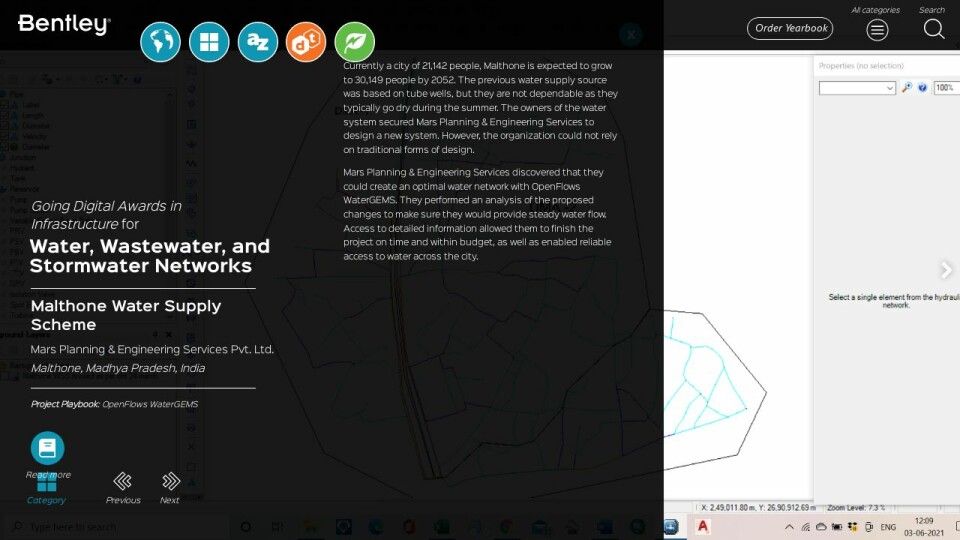Open the clock showing 12:09
Image resolution: width=960 pixels, height=540 pixels.
click(924, 527)
